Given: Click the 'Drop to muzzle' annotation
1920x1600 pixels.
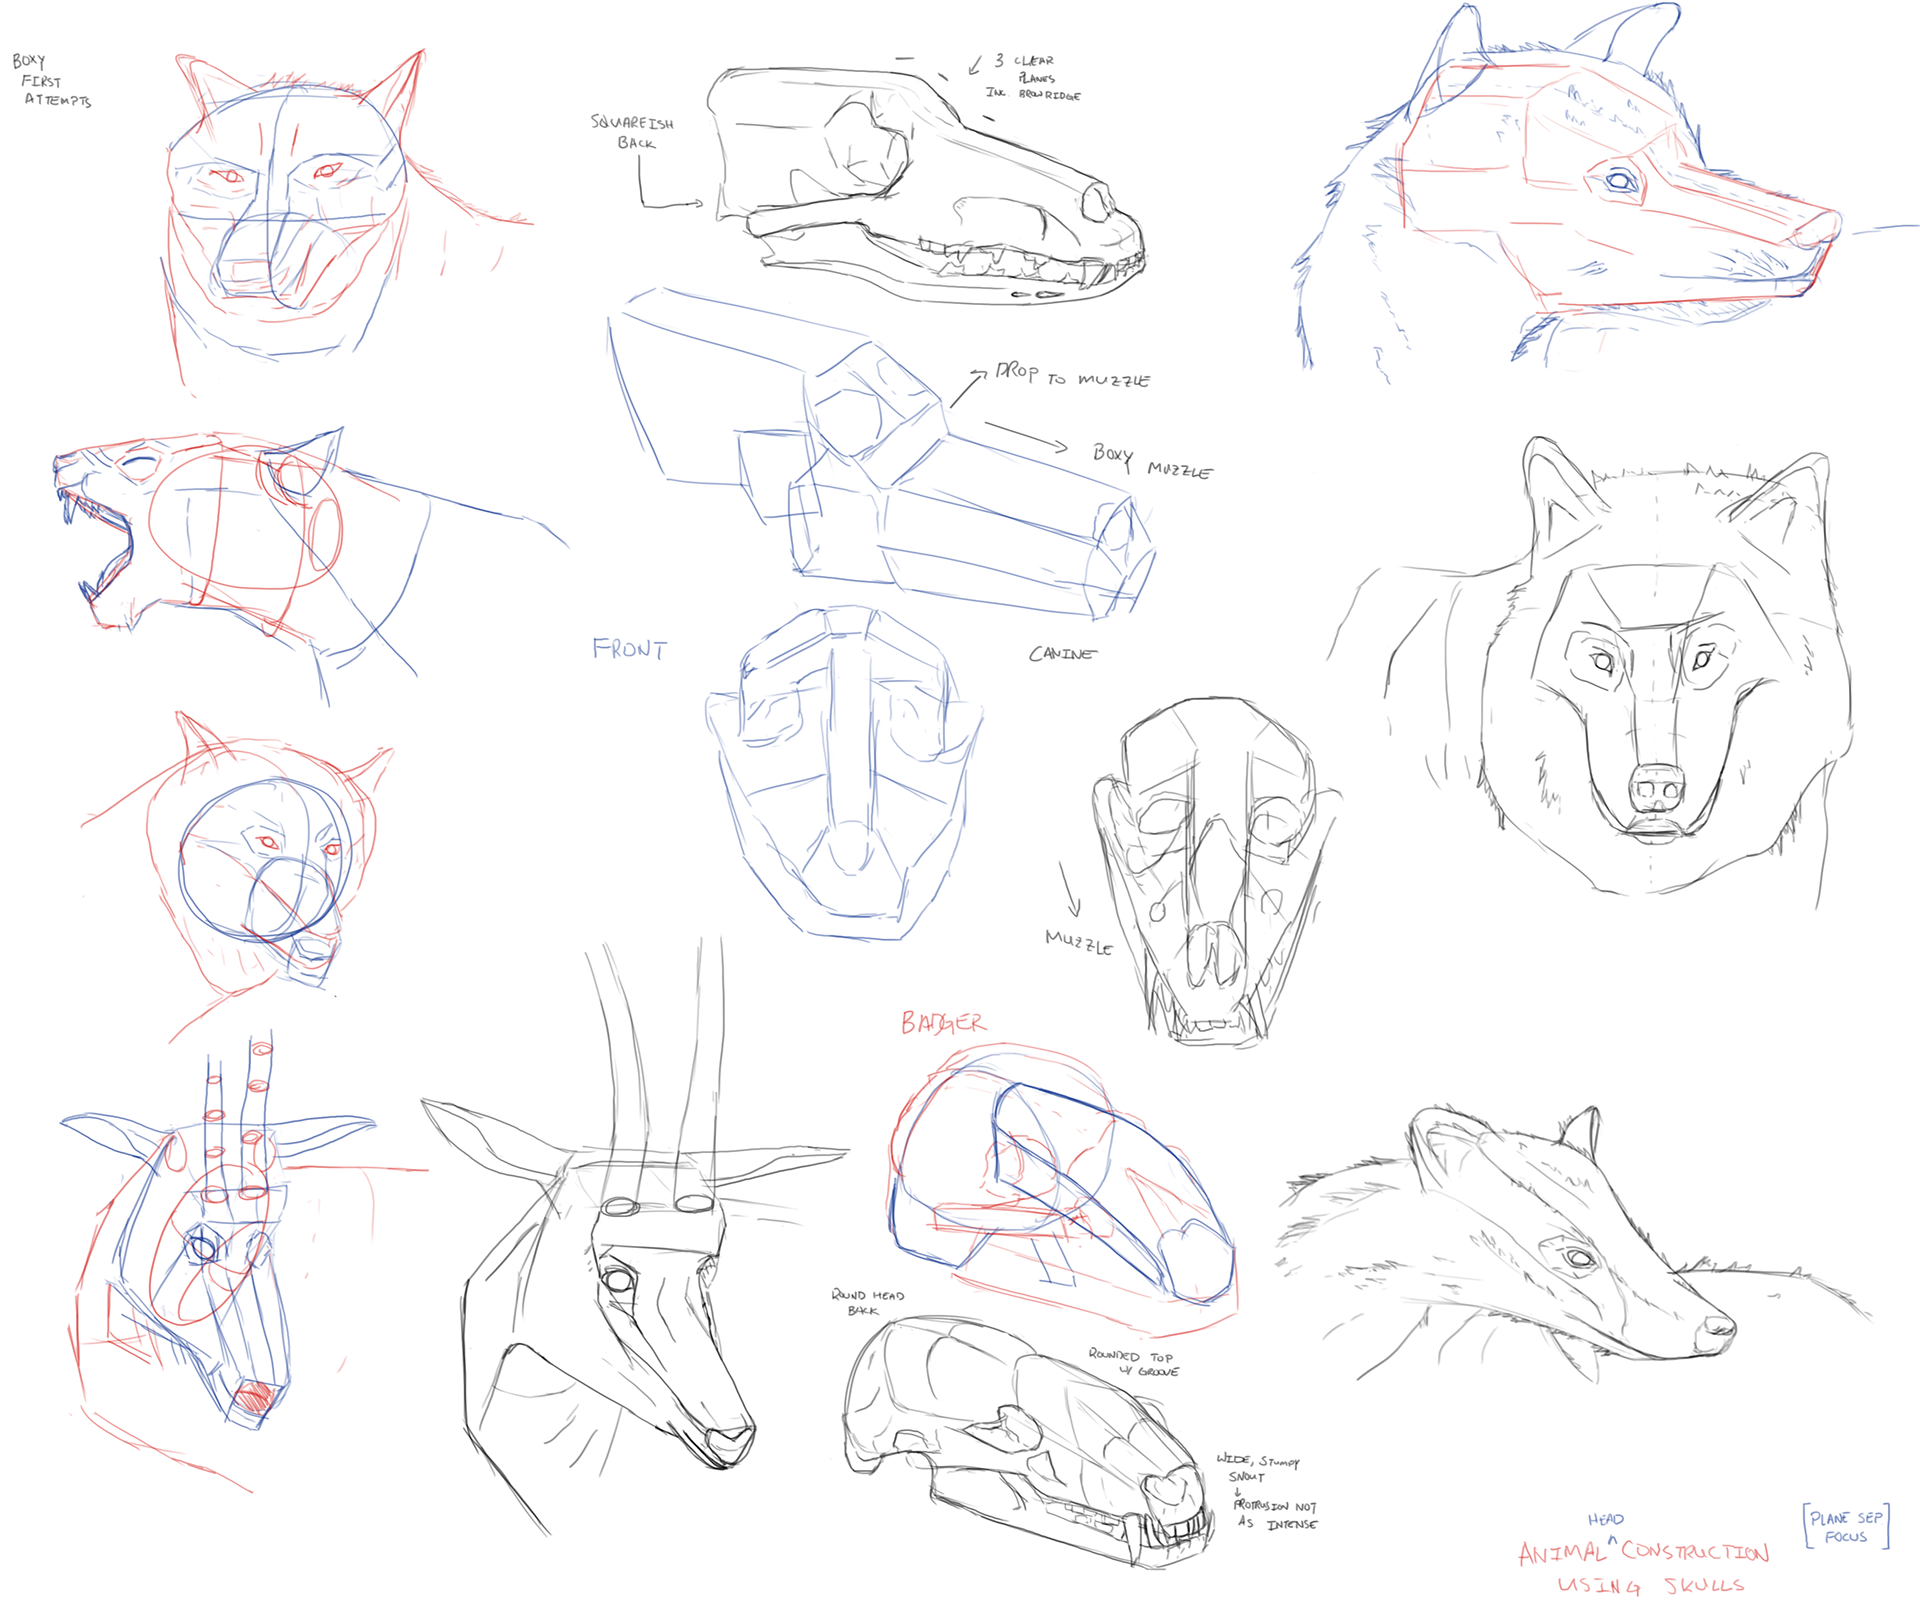Looking at the screenshot, I should point(1071,376).
